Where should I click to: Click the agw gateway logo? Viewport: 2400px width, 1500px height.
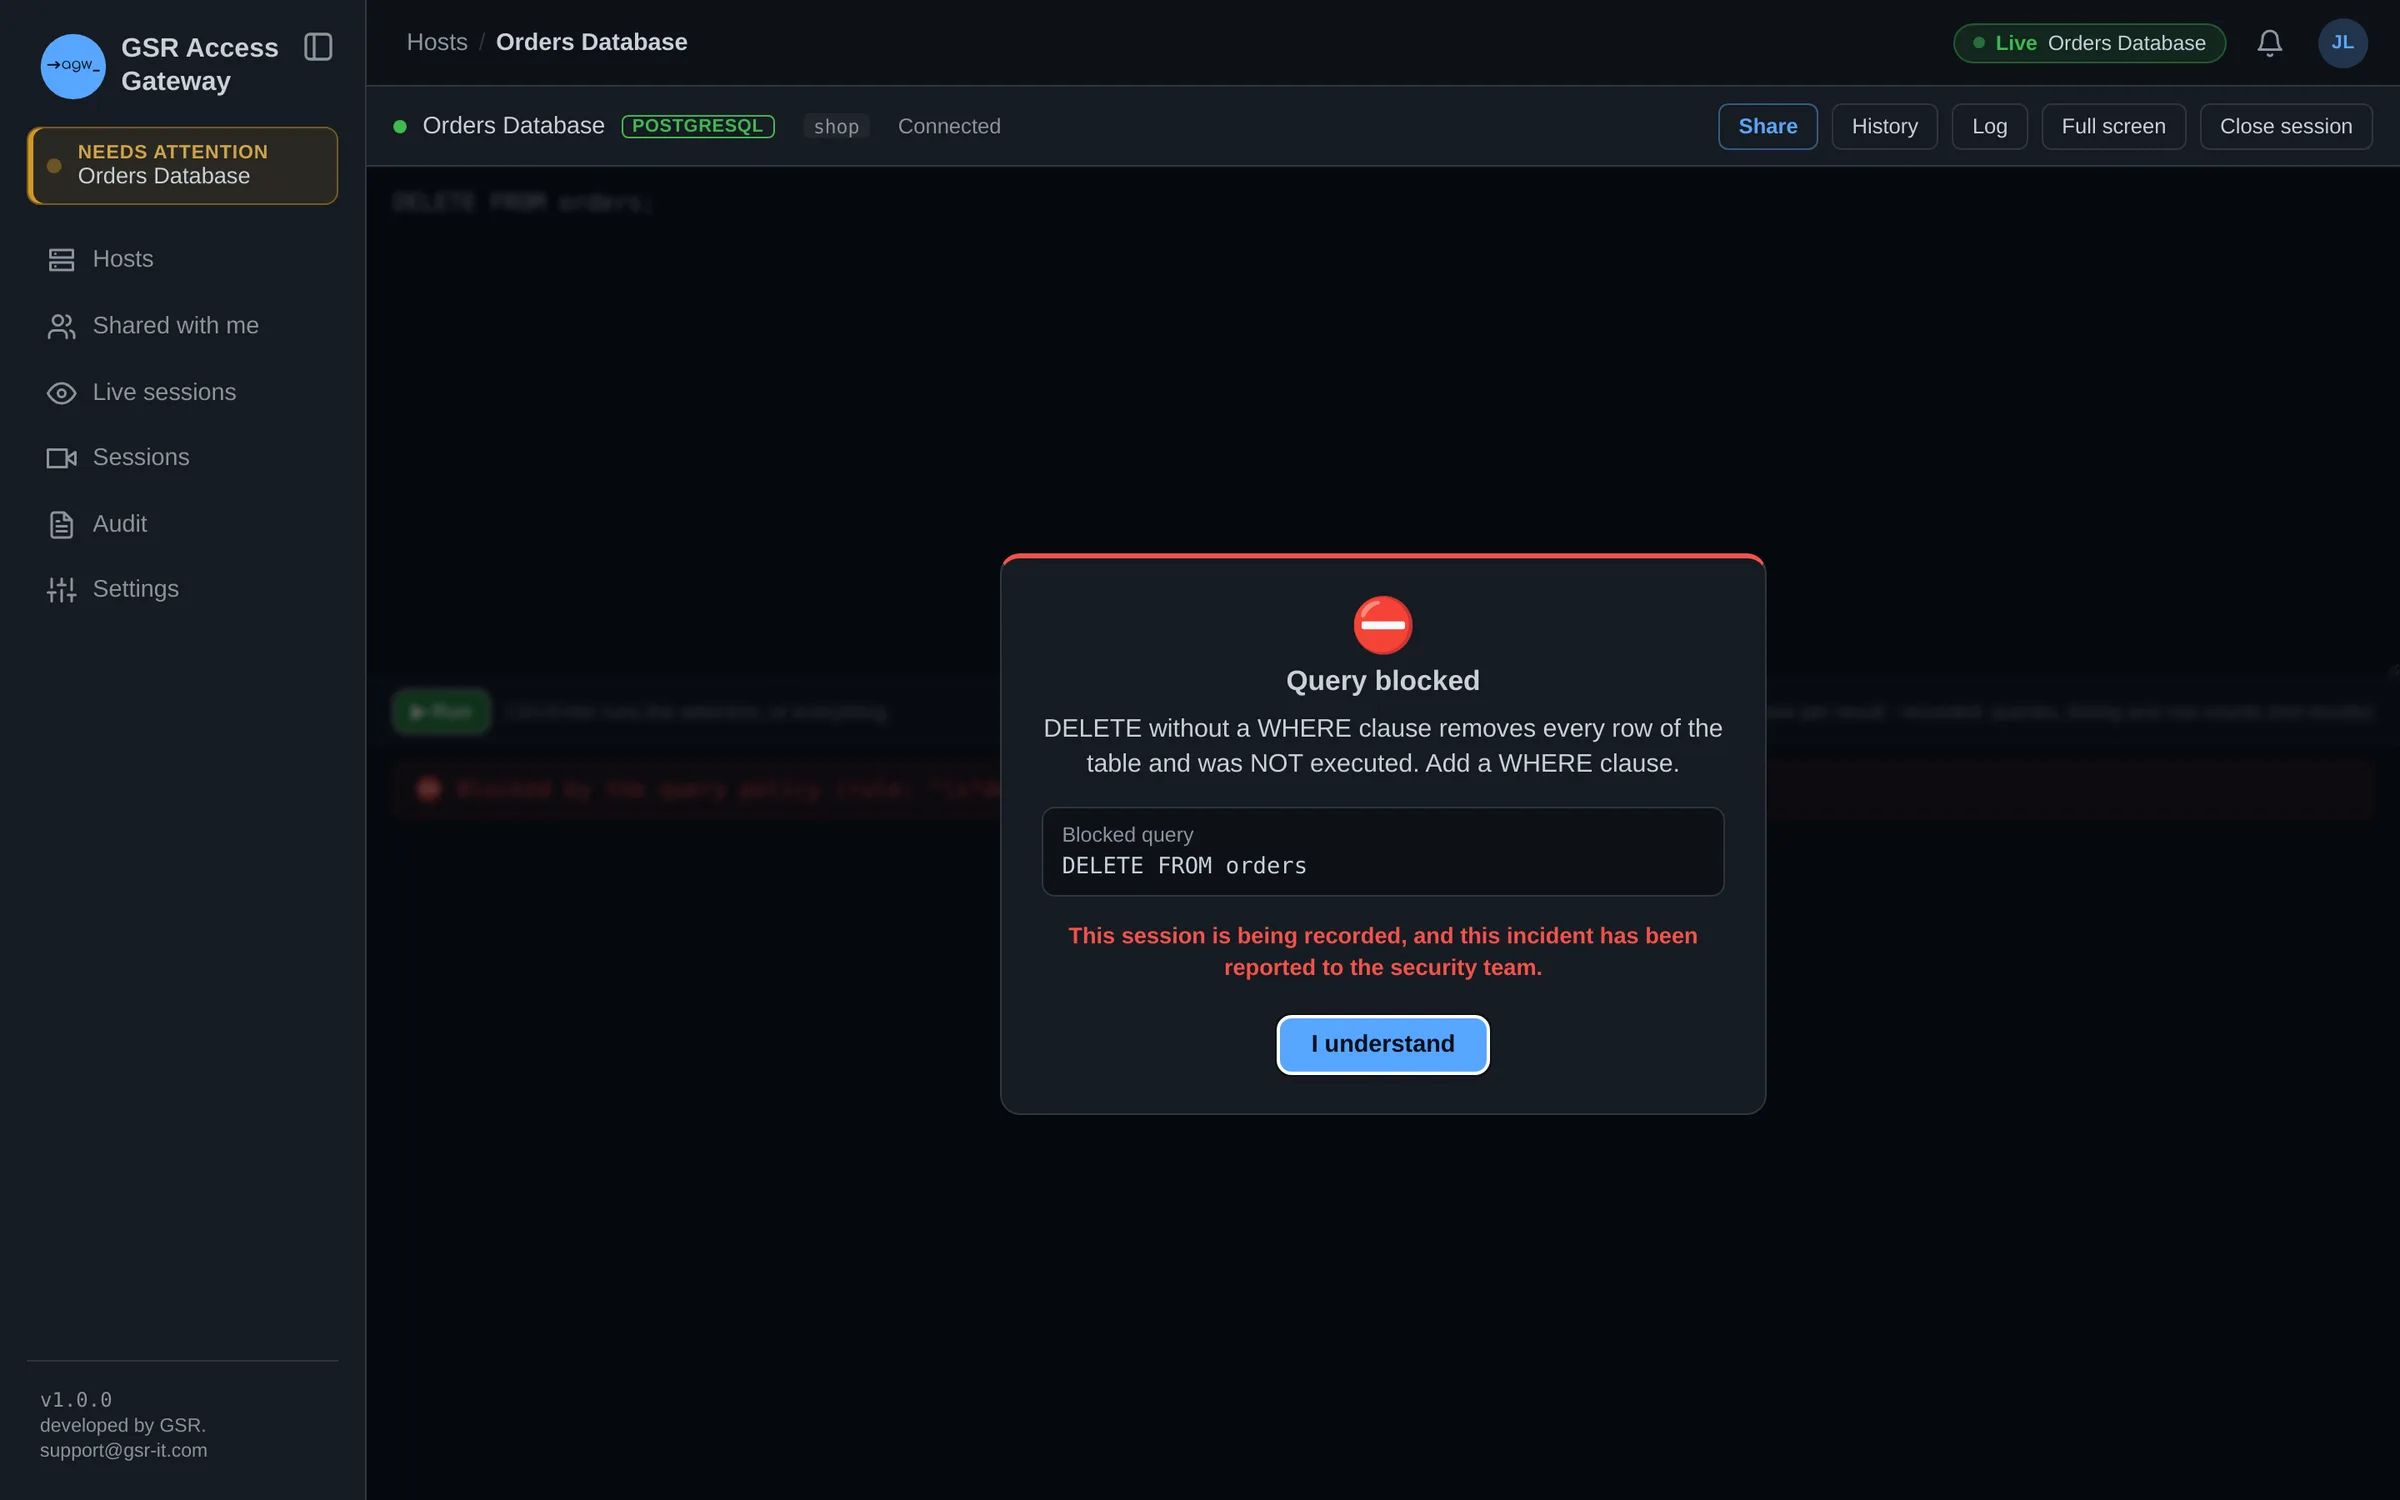point(73,66)
